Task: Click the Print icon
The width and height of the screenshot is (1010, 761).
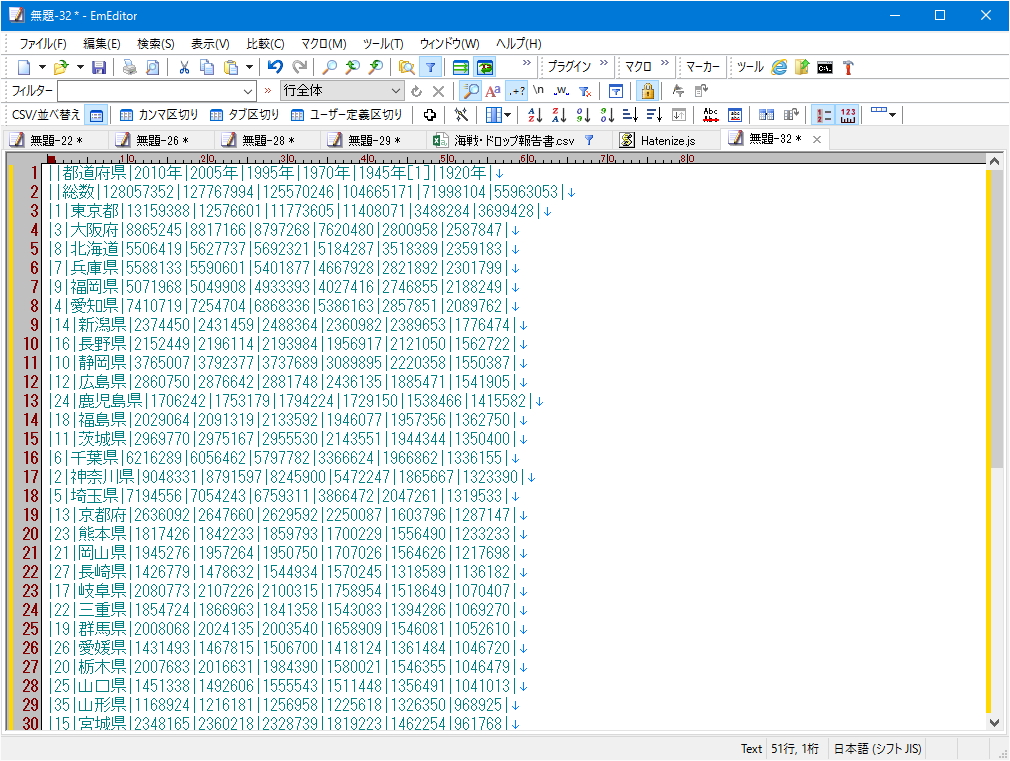Action: 129,67
